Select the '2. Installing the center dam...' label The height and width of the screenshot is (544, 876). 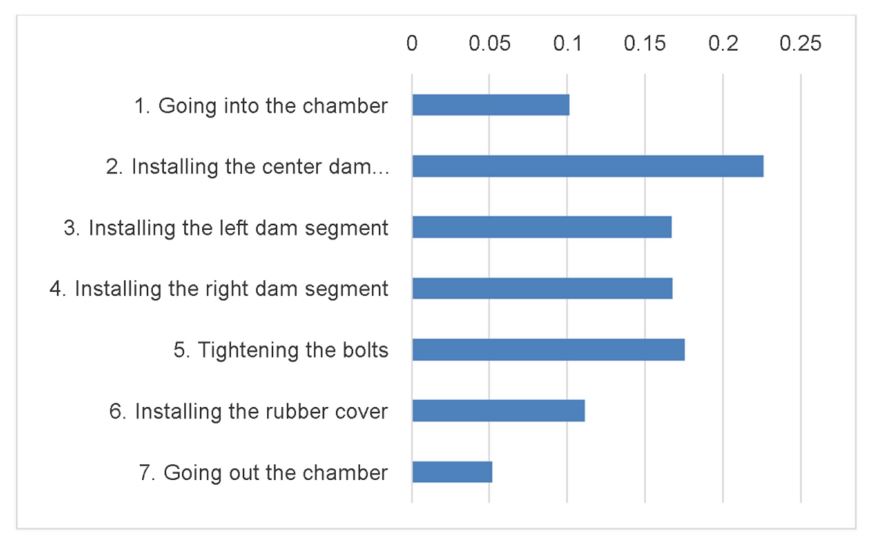(247, 167)
